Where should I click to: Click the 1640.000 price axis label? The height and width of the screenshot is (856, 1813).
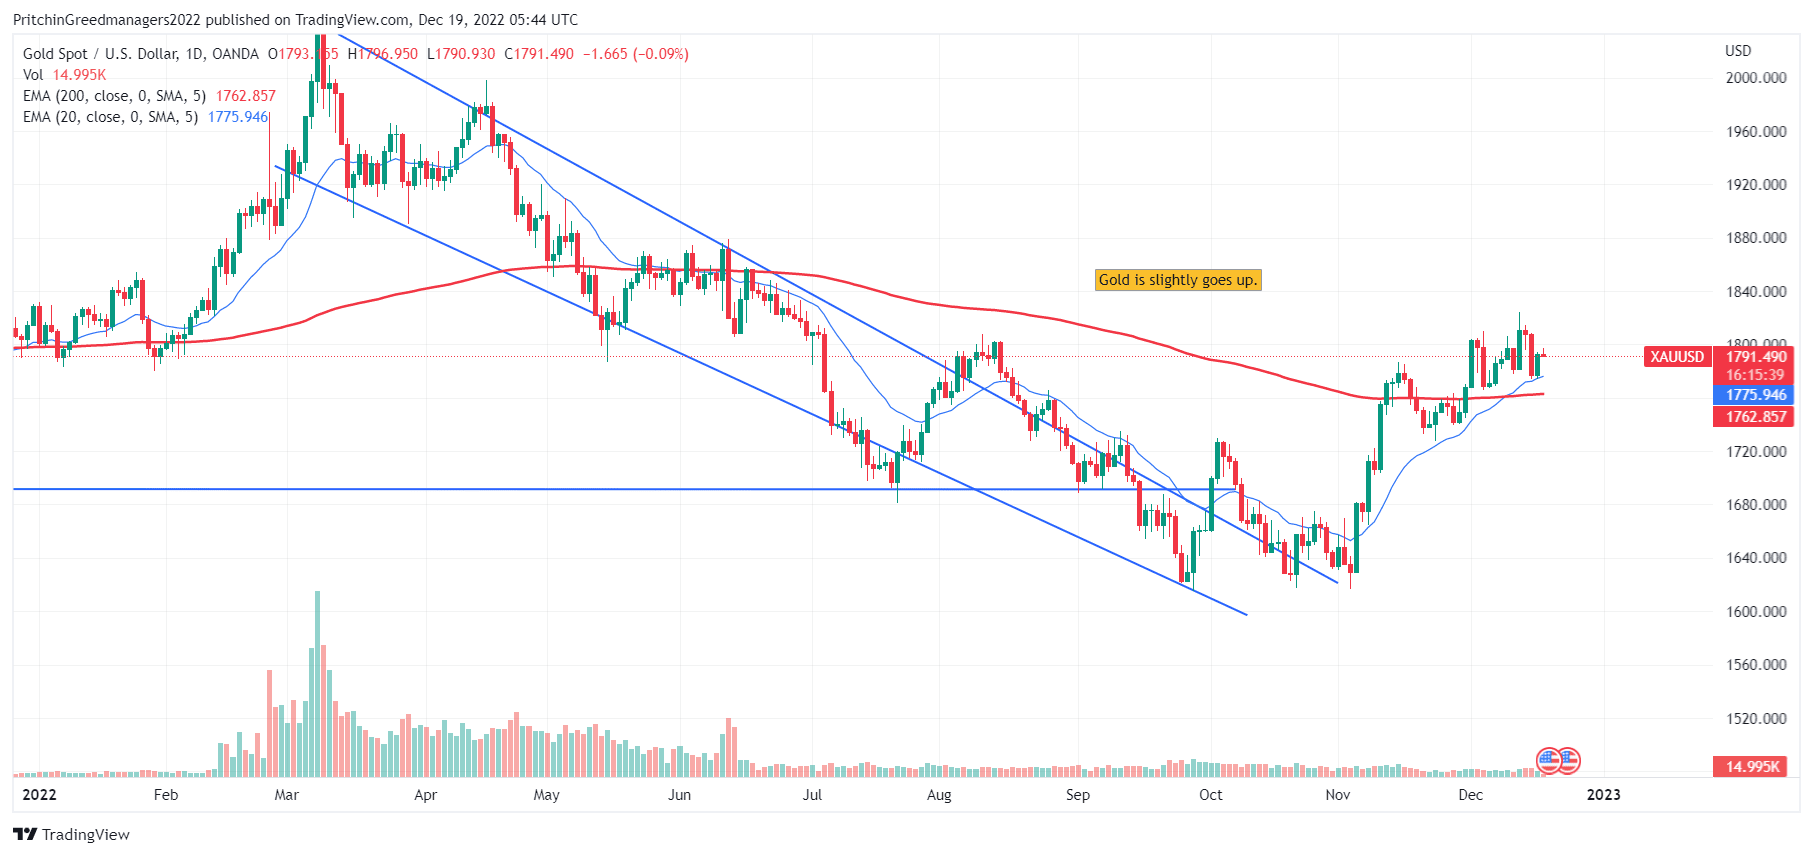point(1756,558)
